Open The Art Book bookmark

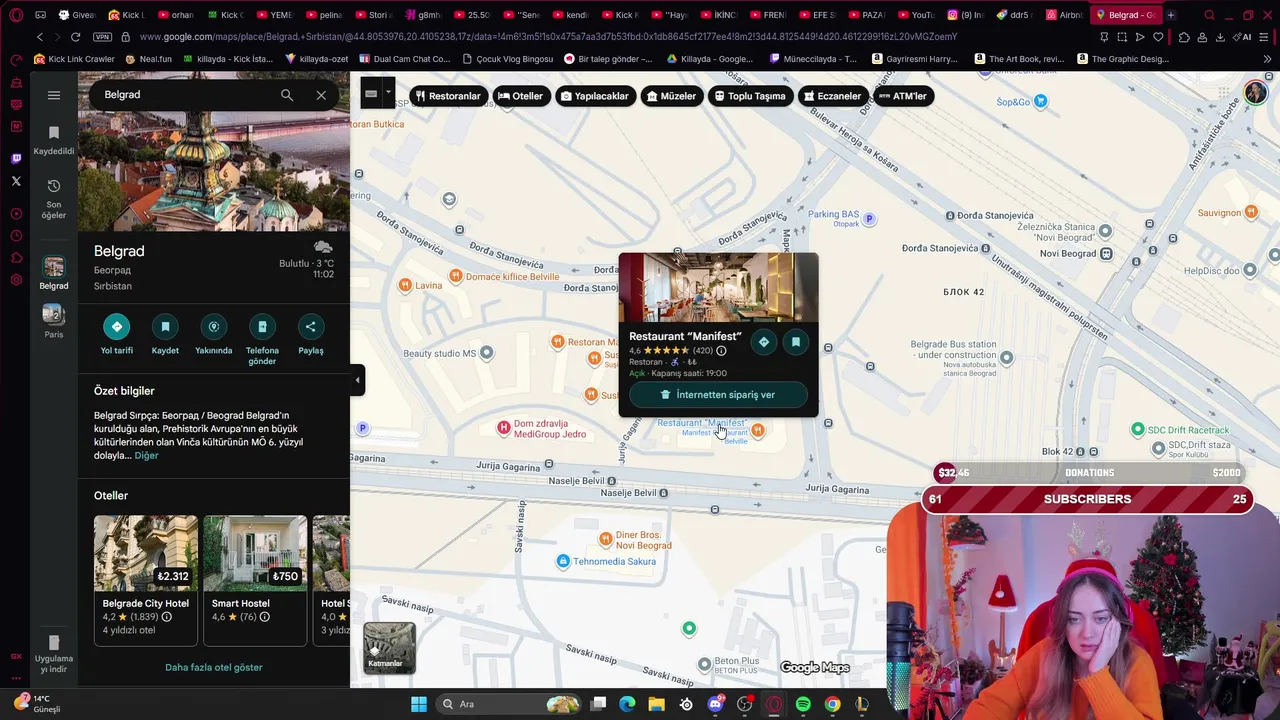(1019, 59)
